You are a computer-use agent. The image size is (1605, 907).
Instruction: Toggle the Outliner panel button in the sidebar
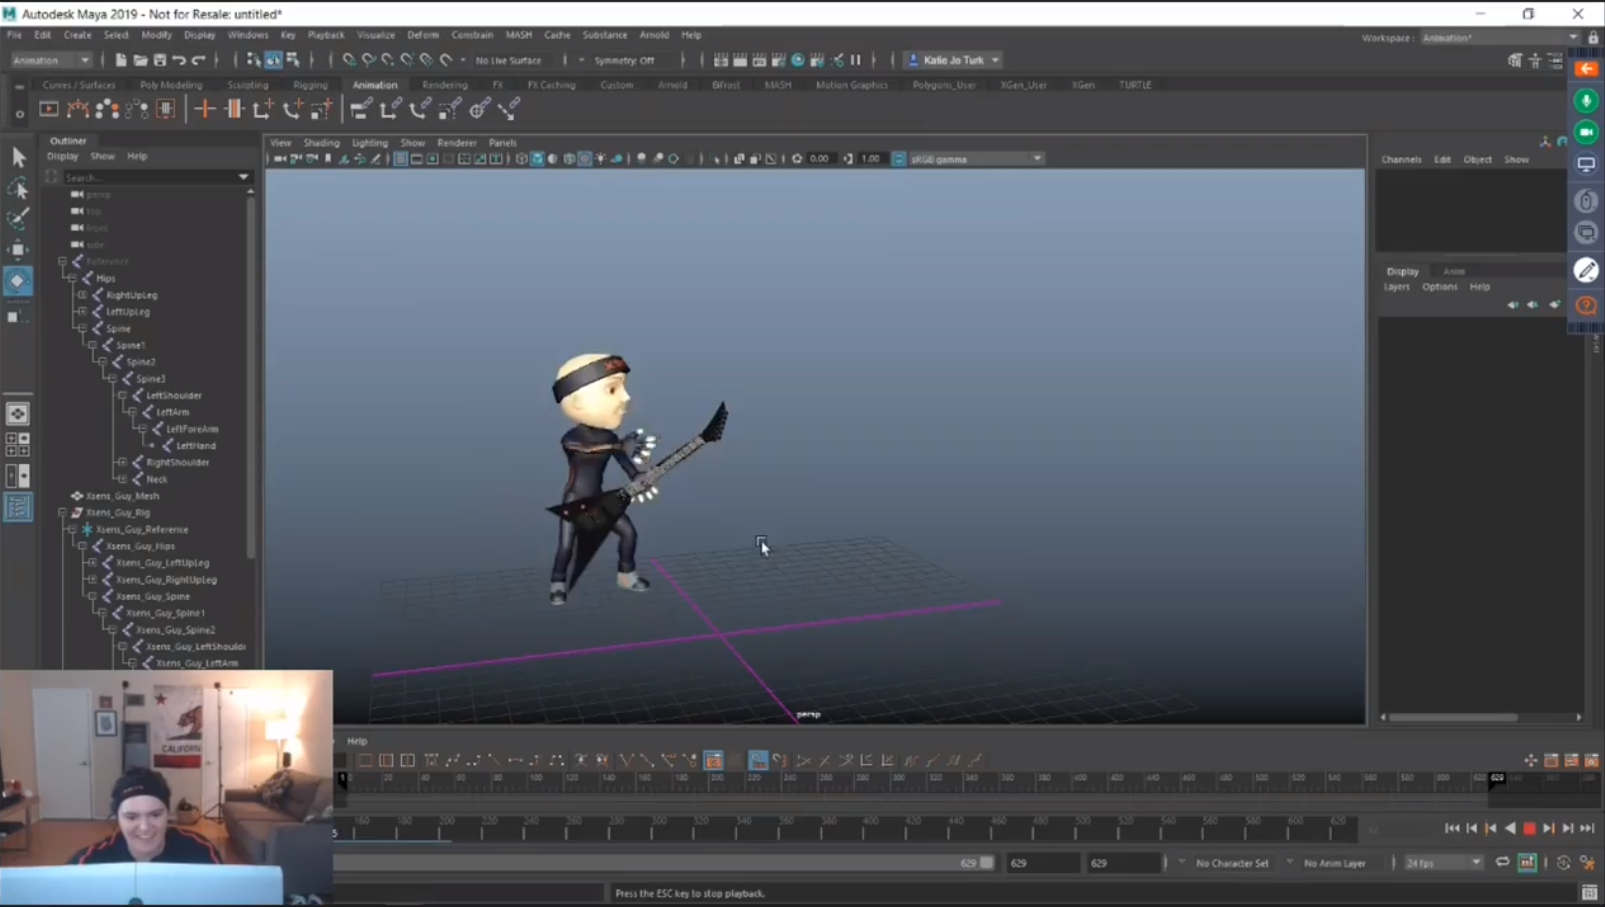[x=18, y=507]
